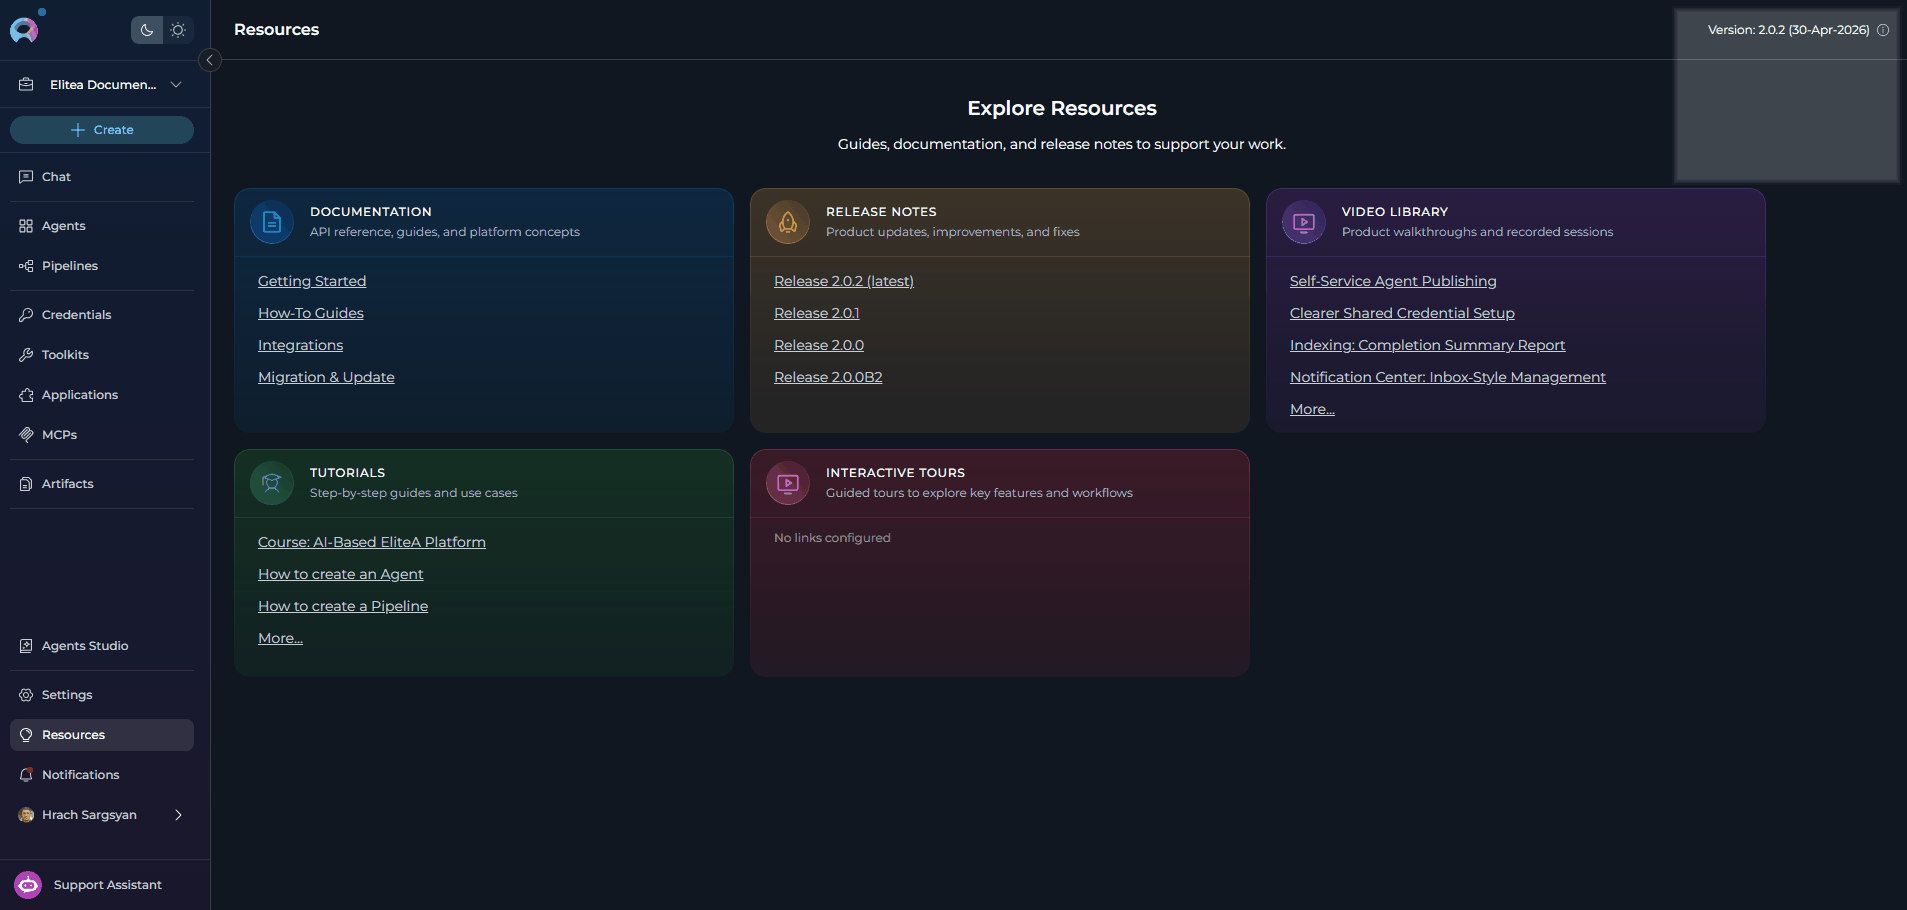Open How to create a Pipeline tutorial
The image size is (1907, 910).
(343, 606)
